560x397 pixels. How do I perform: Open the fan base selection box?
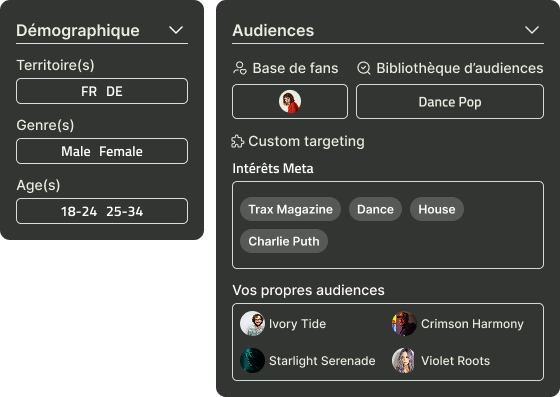coord(290,101)
